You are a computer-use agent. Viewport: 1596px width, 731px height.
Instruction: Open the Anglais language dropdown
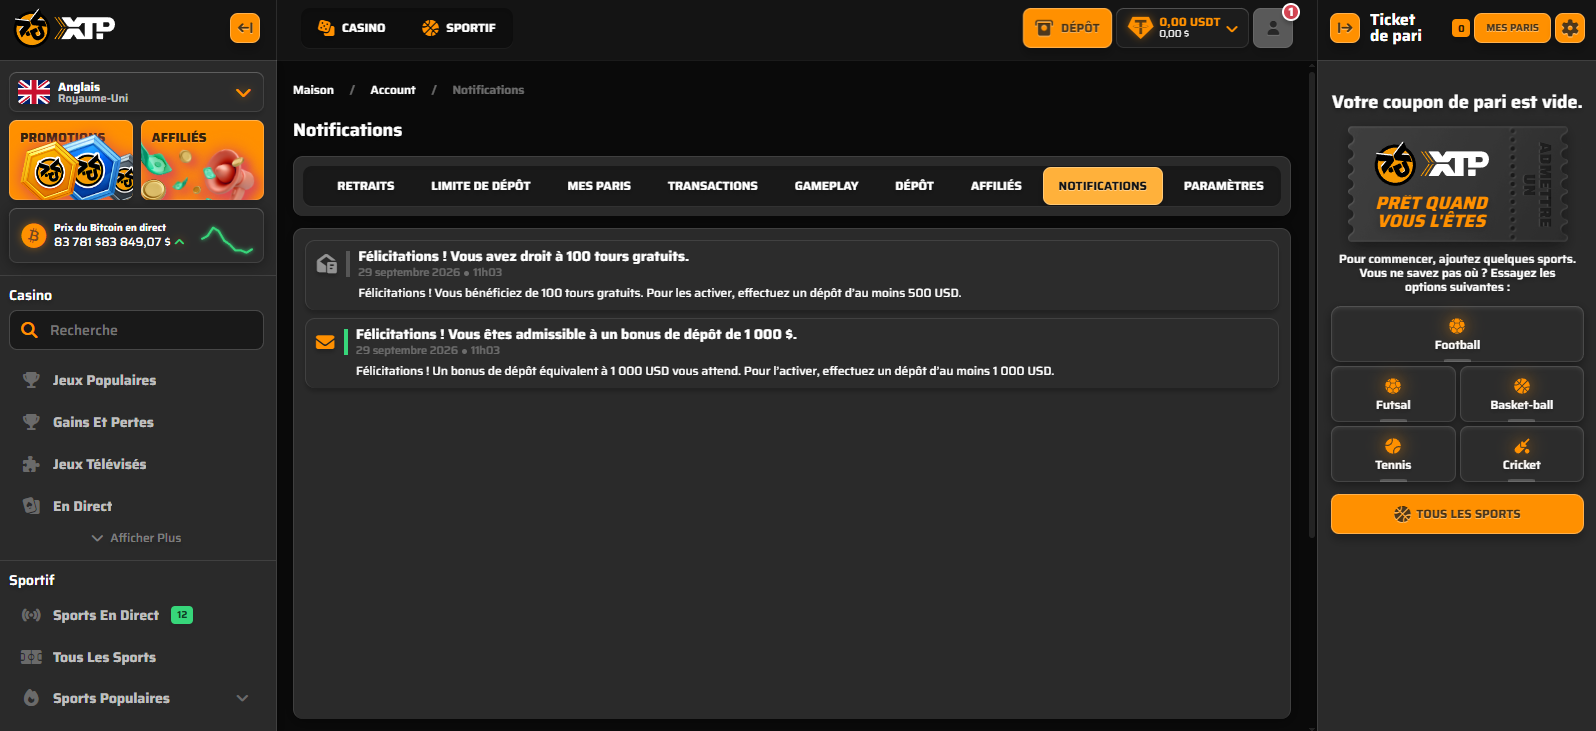136,92
